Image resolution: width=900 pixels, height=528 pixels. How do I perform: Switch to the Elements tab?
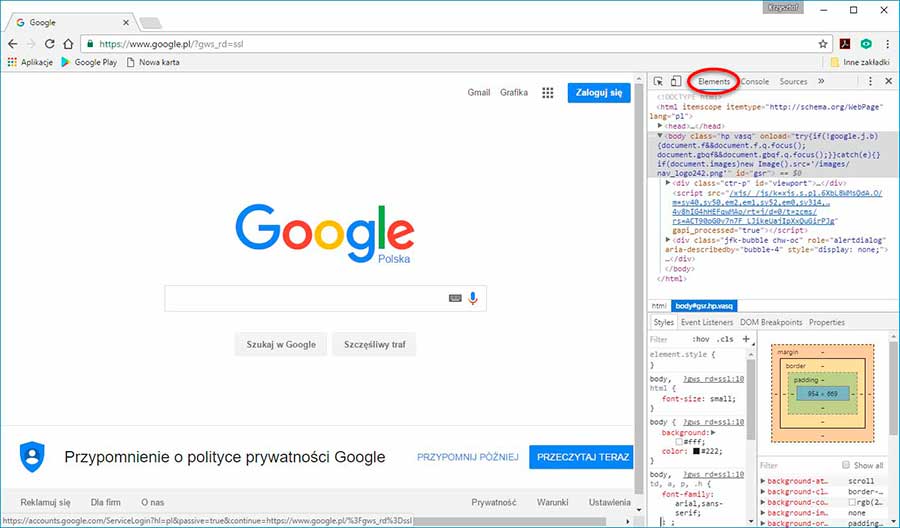click(x=714, y=81)
